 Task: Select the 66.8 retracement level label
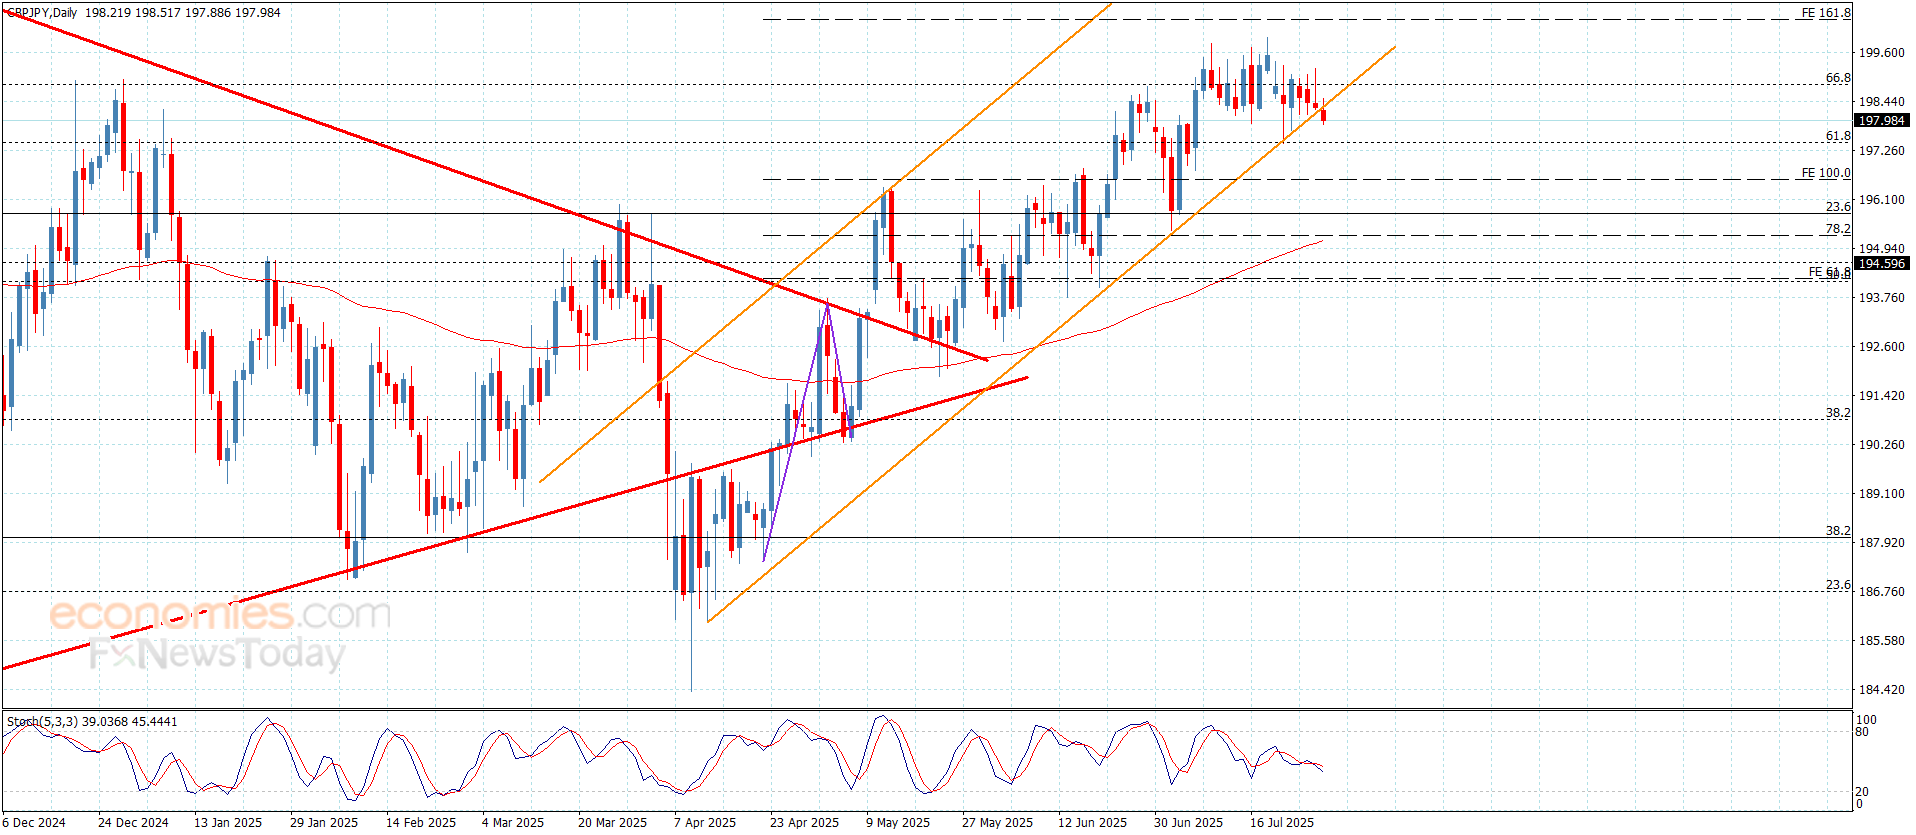coord(1838,78)
